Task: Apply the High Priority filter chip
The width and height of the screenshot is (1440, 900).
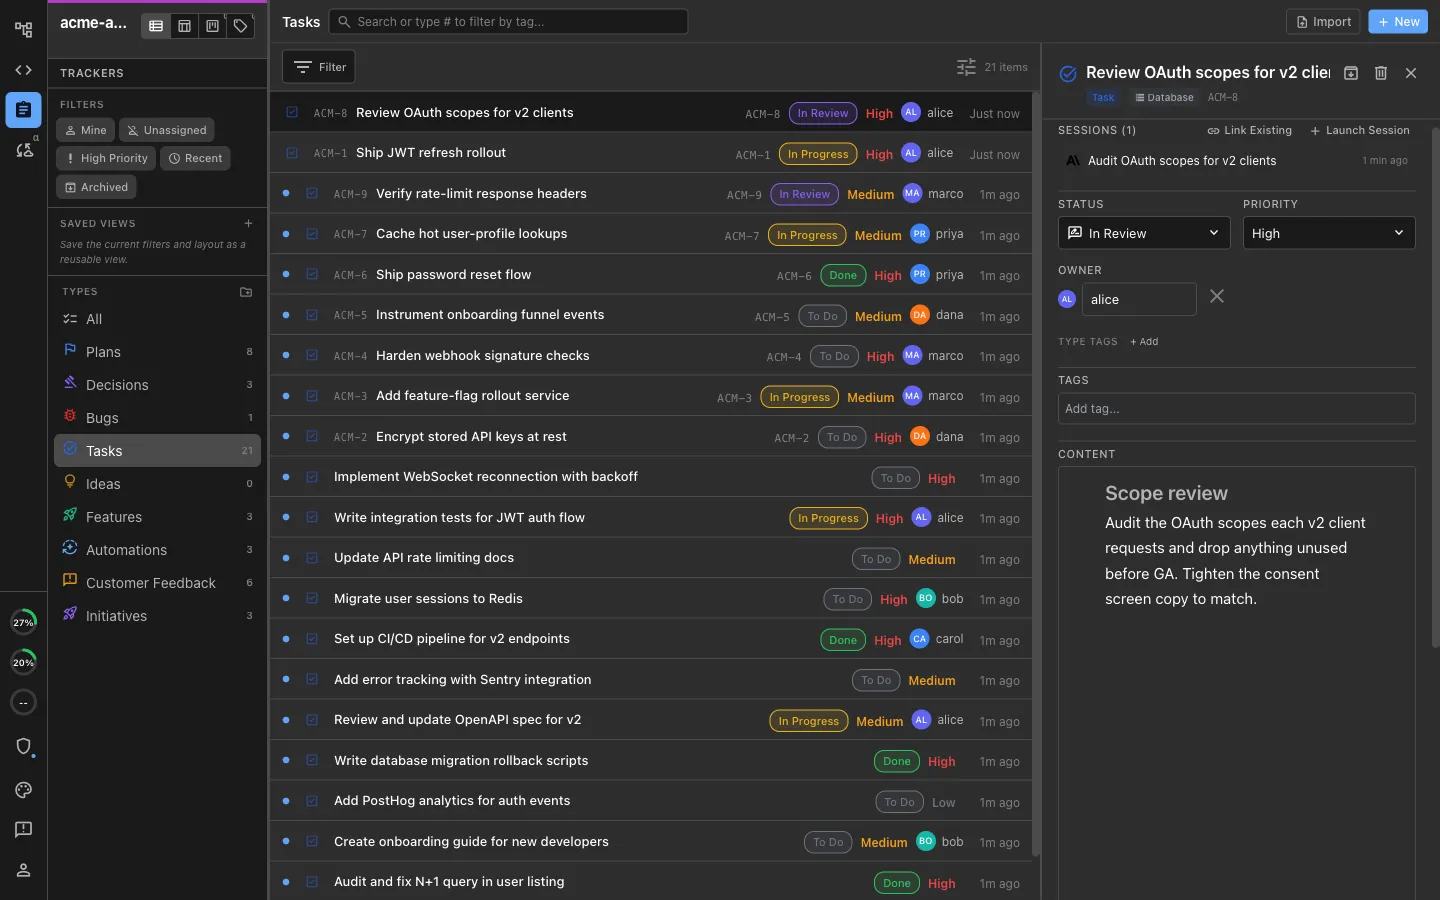Action: [x=105, y=158]
